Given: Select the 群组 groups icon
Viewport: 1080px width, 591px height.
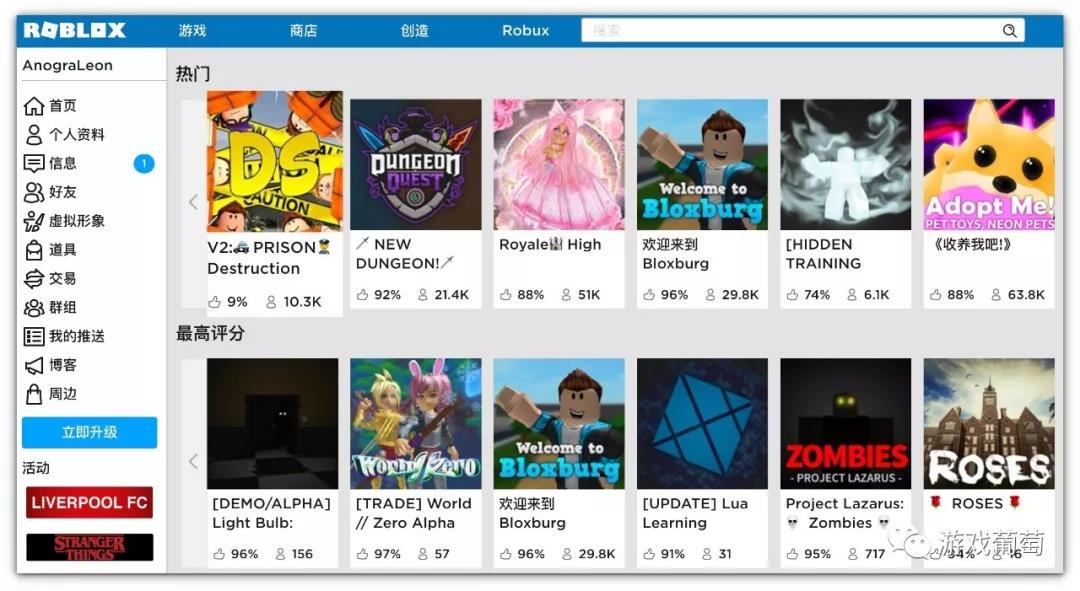Looking at the screenshot, I should pyautogui.click(x=34, y=308).
